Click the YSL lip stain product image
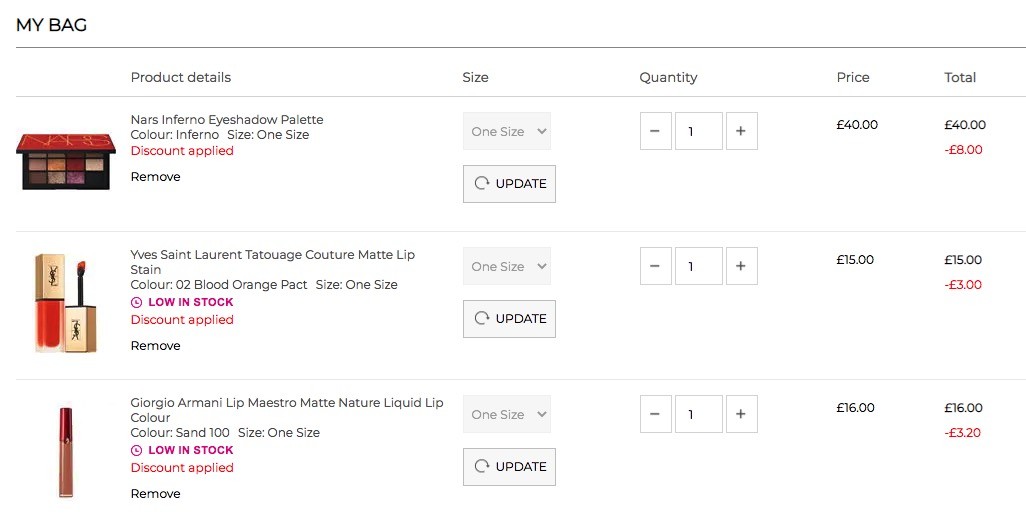The height and width of the screenshot is (518, 1026). [x=65, y=303]
